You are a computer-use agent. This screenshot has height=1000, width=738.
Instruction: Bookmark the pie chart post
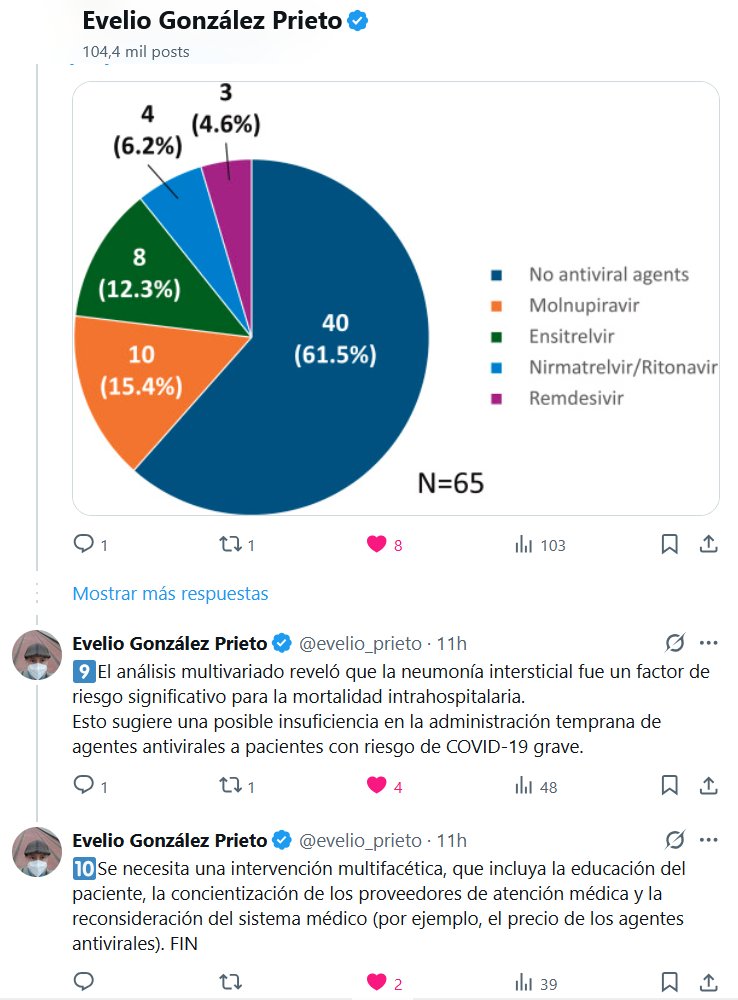click(670, 544)
